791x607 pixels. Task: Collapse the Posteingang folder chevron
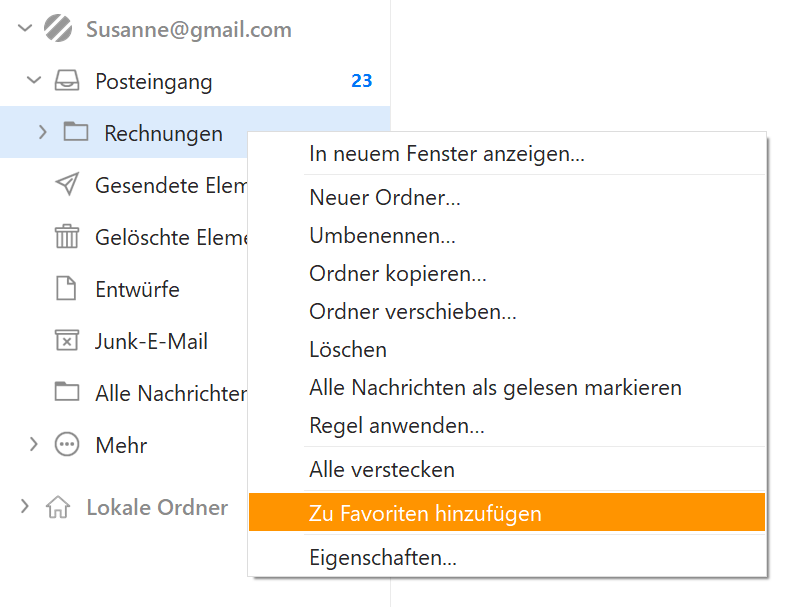[34, 80]
